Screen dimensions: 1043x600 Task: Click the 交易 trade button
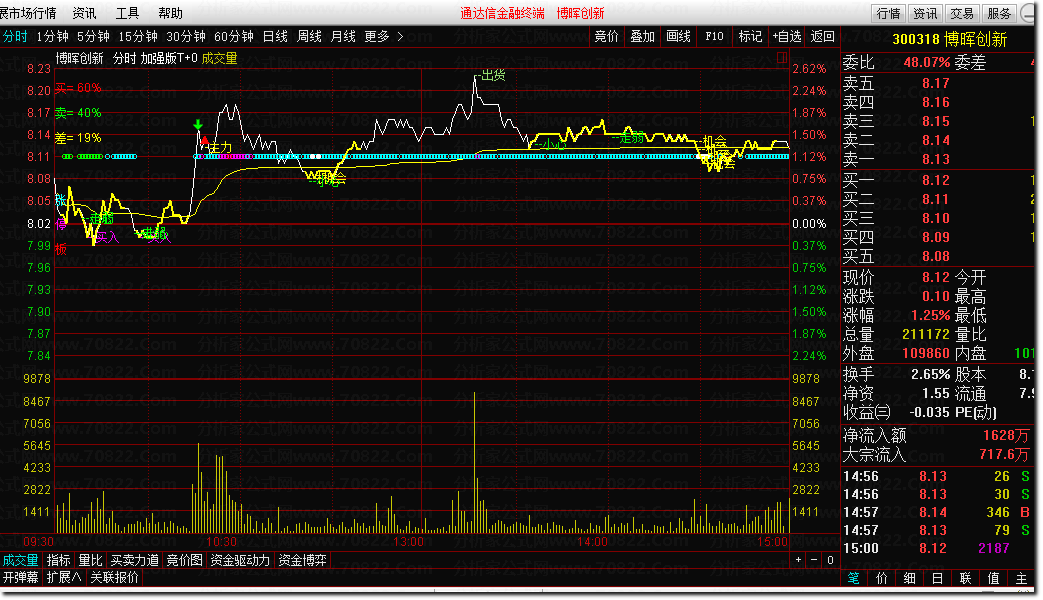(x=961, y=13)
